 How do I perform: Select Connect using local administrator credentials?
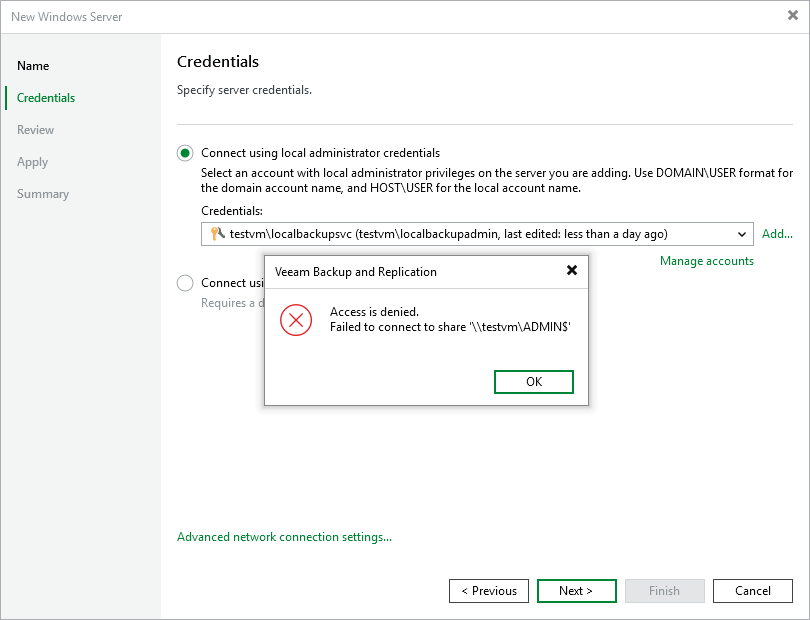pyautogui.click(x=185, y=153)
